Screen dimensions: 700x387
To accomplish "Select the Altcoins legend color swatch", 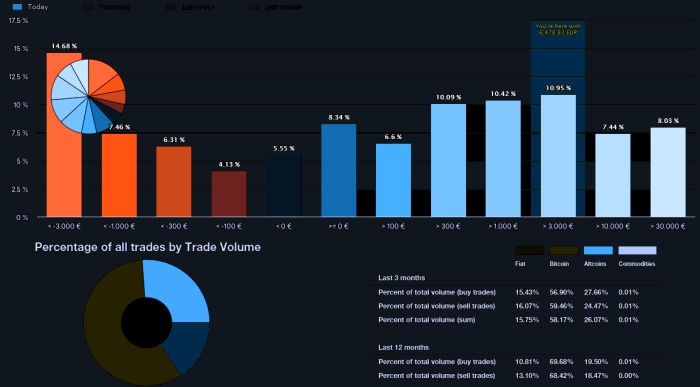I will (598, 250).
